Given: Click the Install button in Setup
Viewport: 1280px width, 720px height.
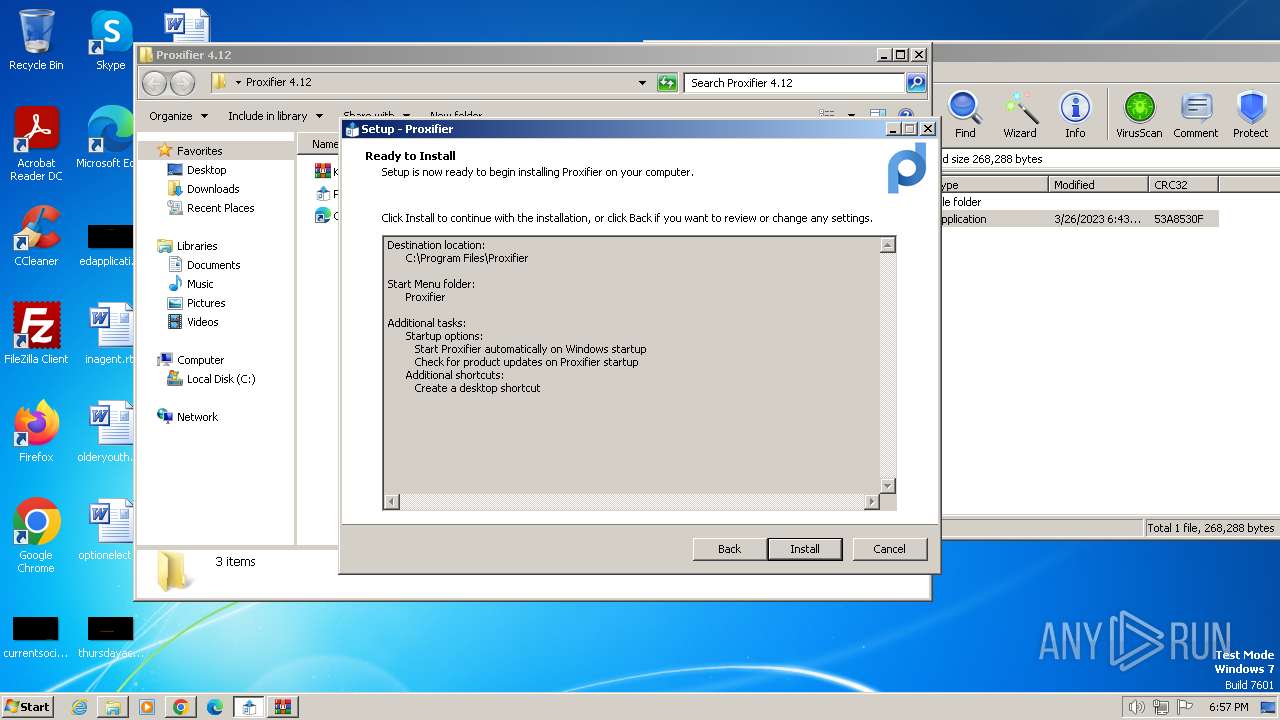Looking at the screenshot, I should pos(804,549).
